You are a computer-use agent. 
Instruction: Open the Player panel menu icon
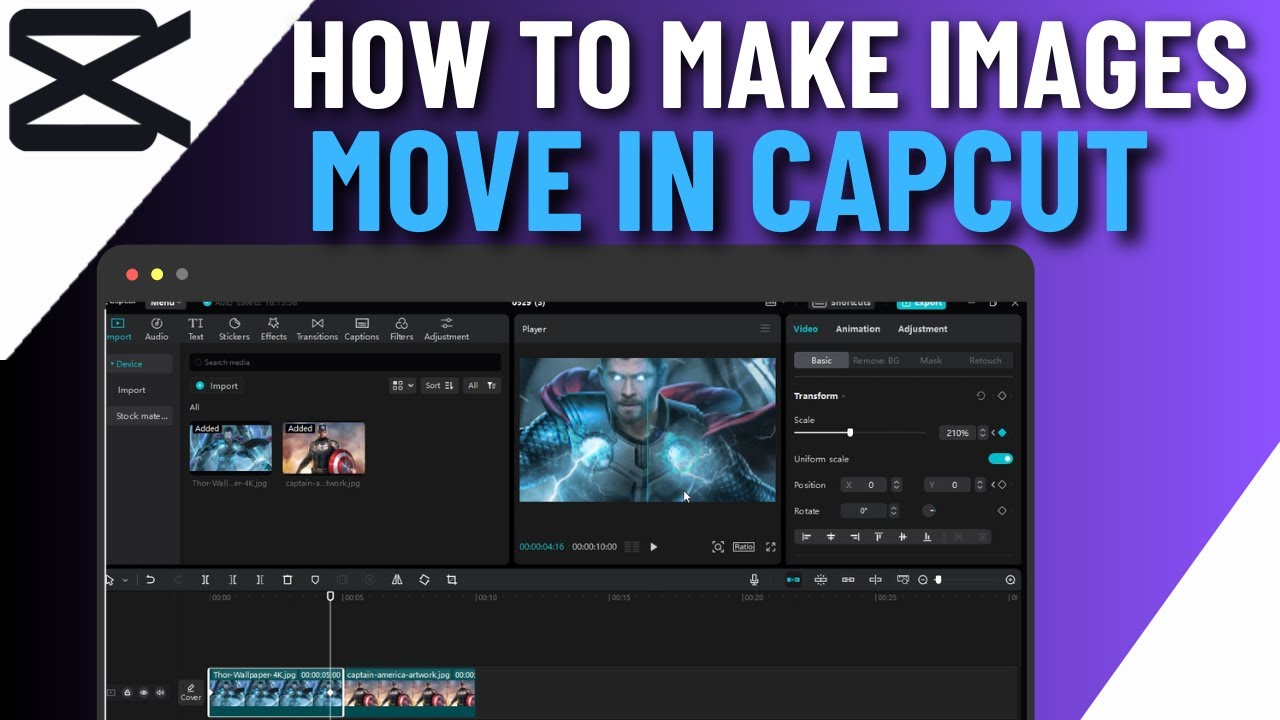click(765, 329)
